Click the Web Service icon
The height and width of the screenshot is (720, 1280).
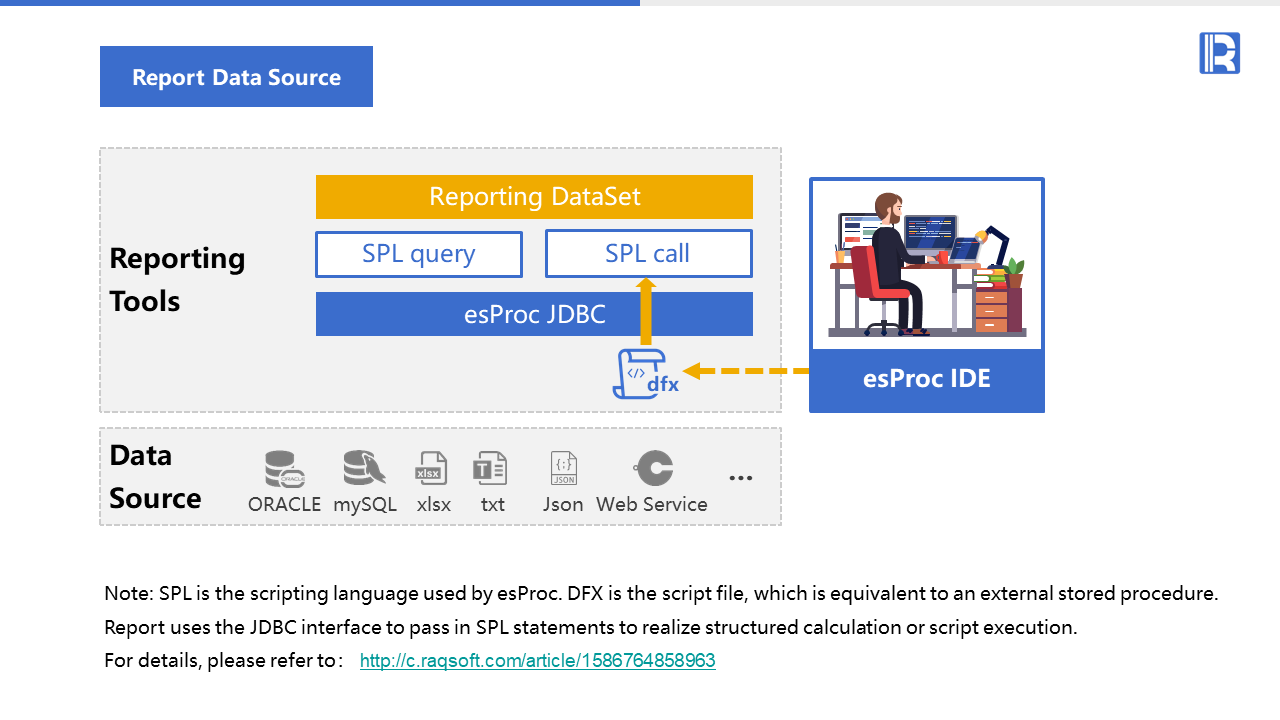[x=653, y=468]
